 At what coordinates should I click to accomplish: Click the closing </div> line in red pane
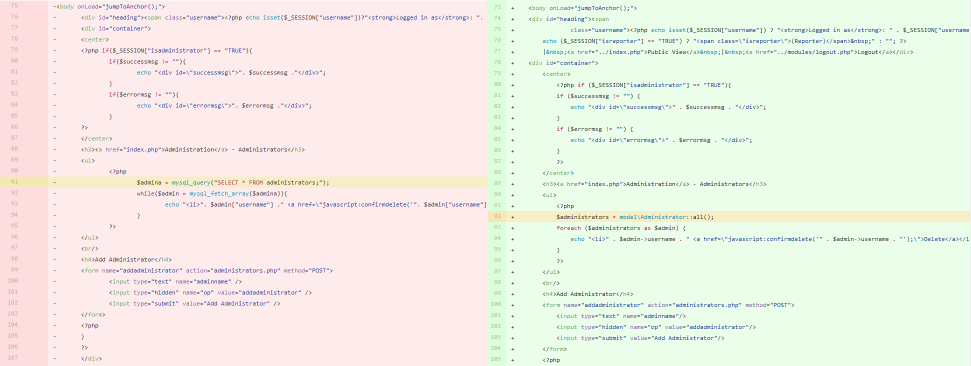[91, 358]
